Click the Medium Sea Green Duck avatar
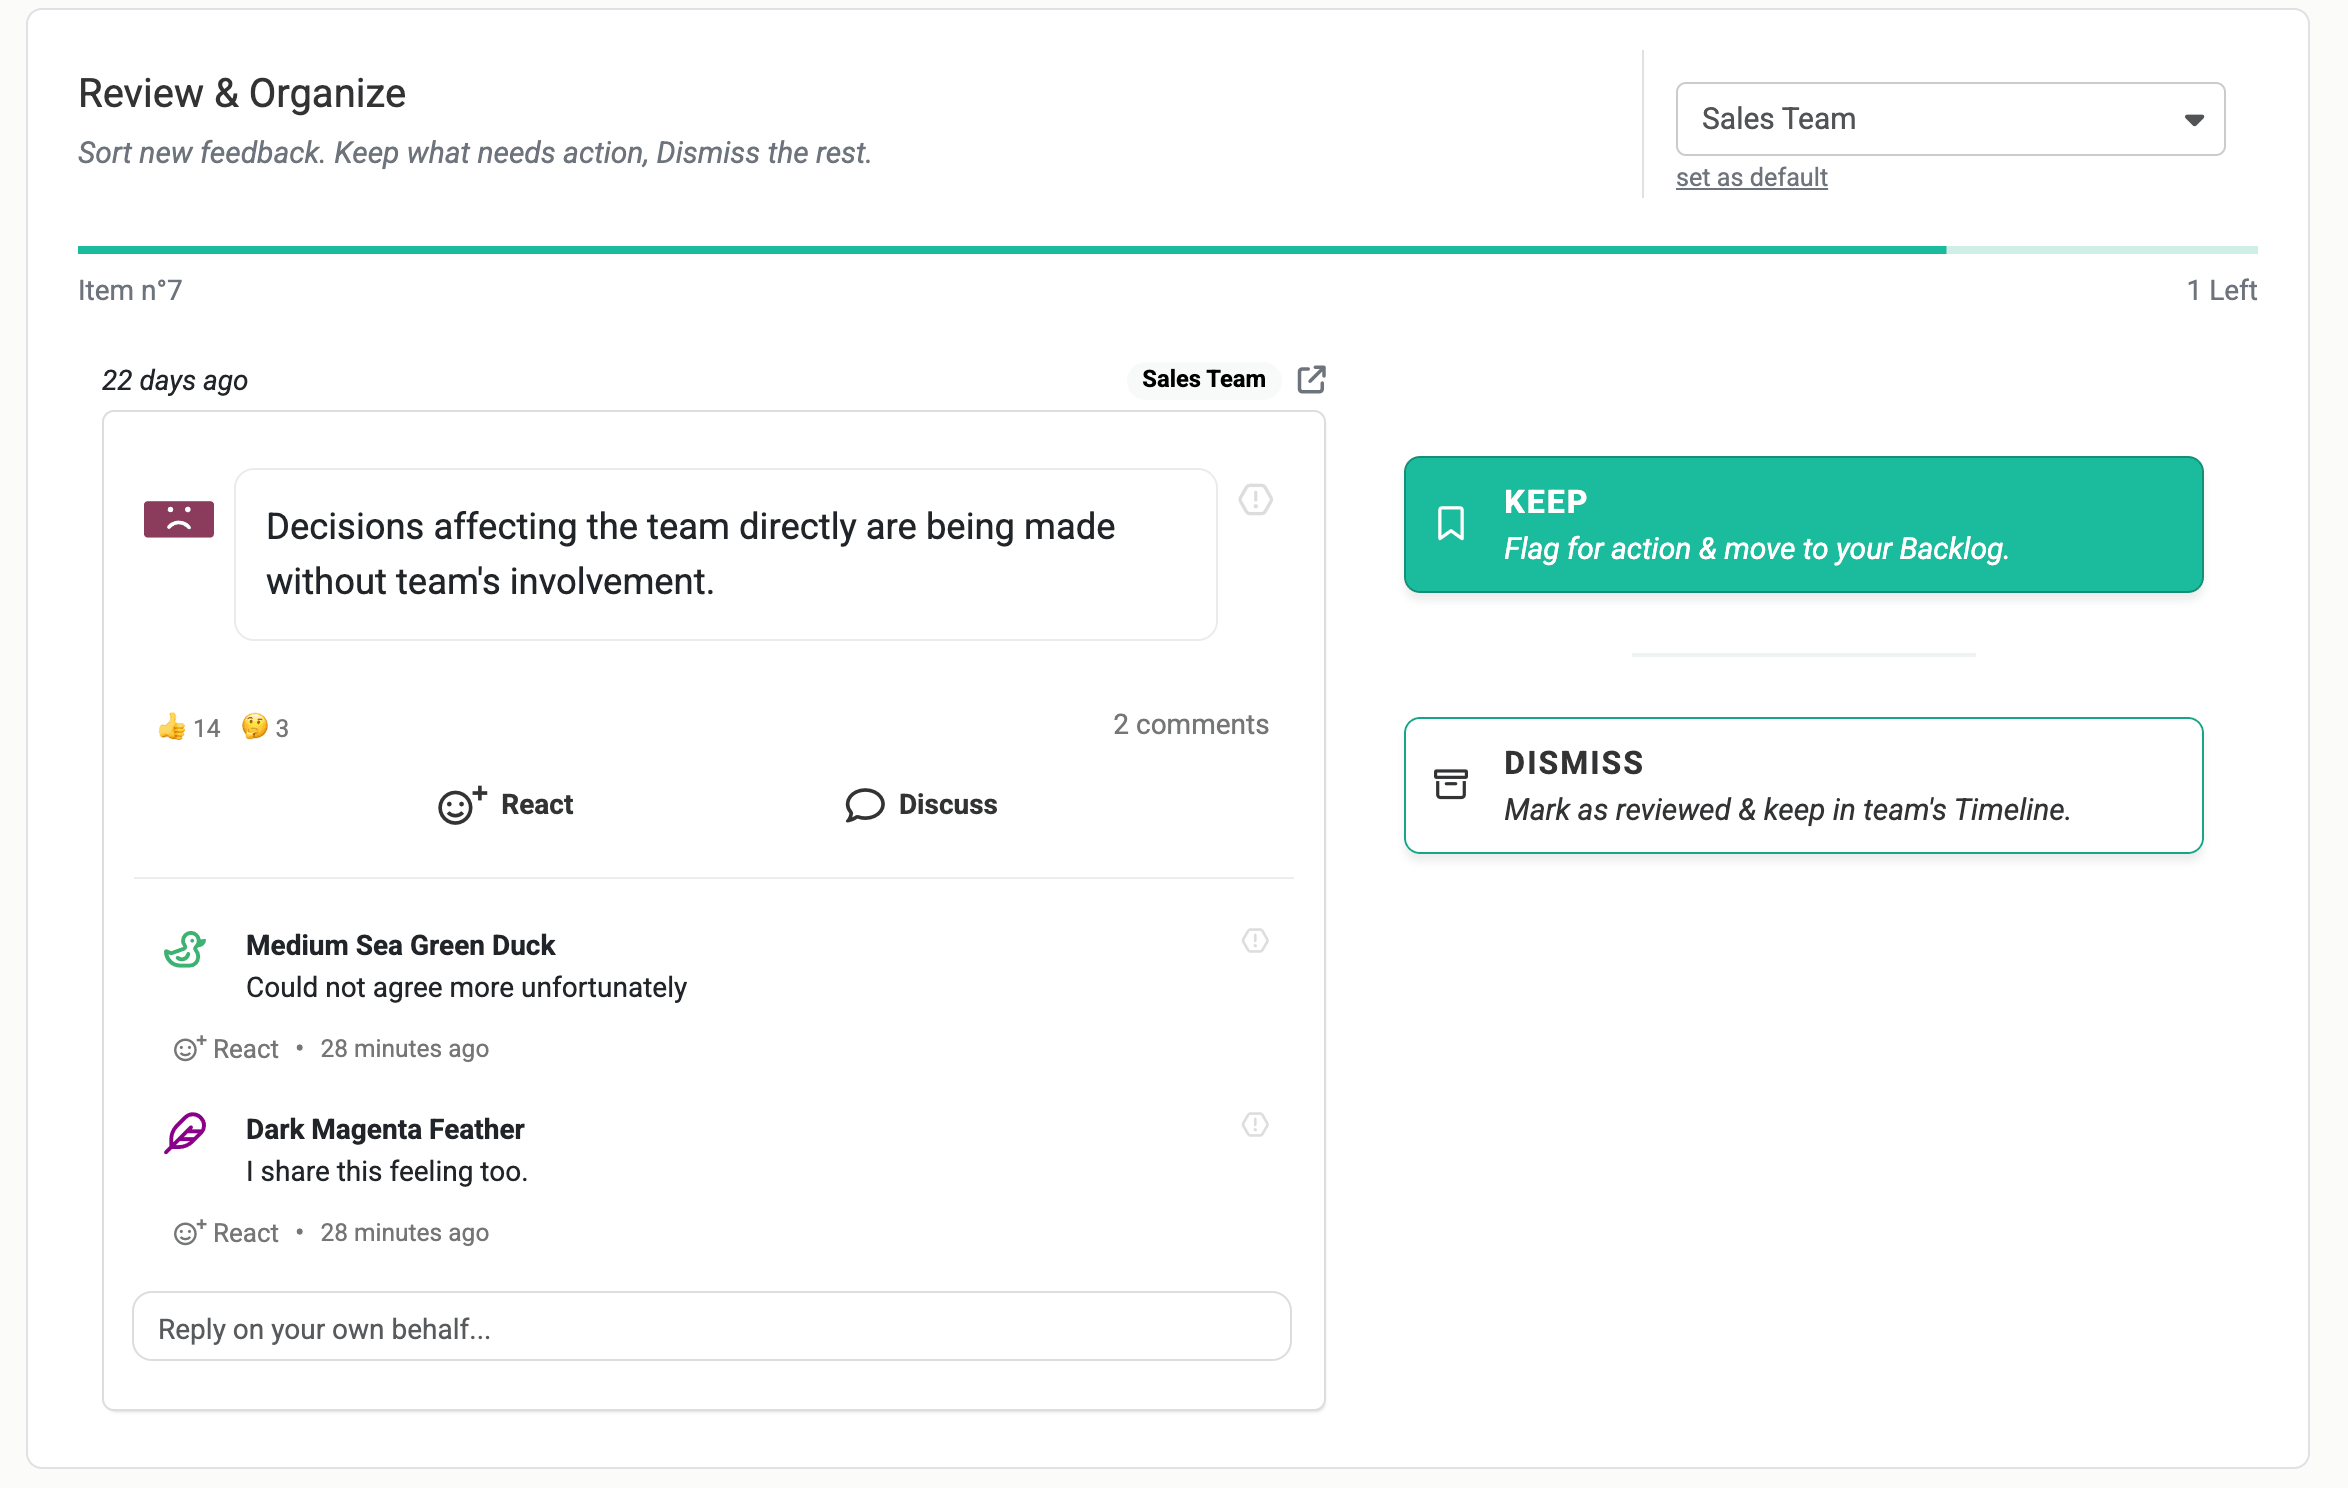The image size is (2348, 1488). 185,949
